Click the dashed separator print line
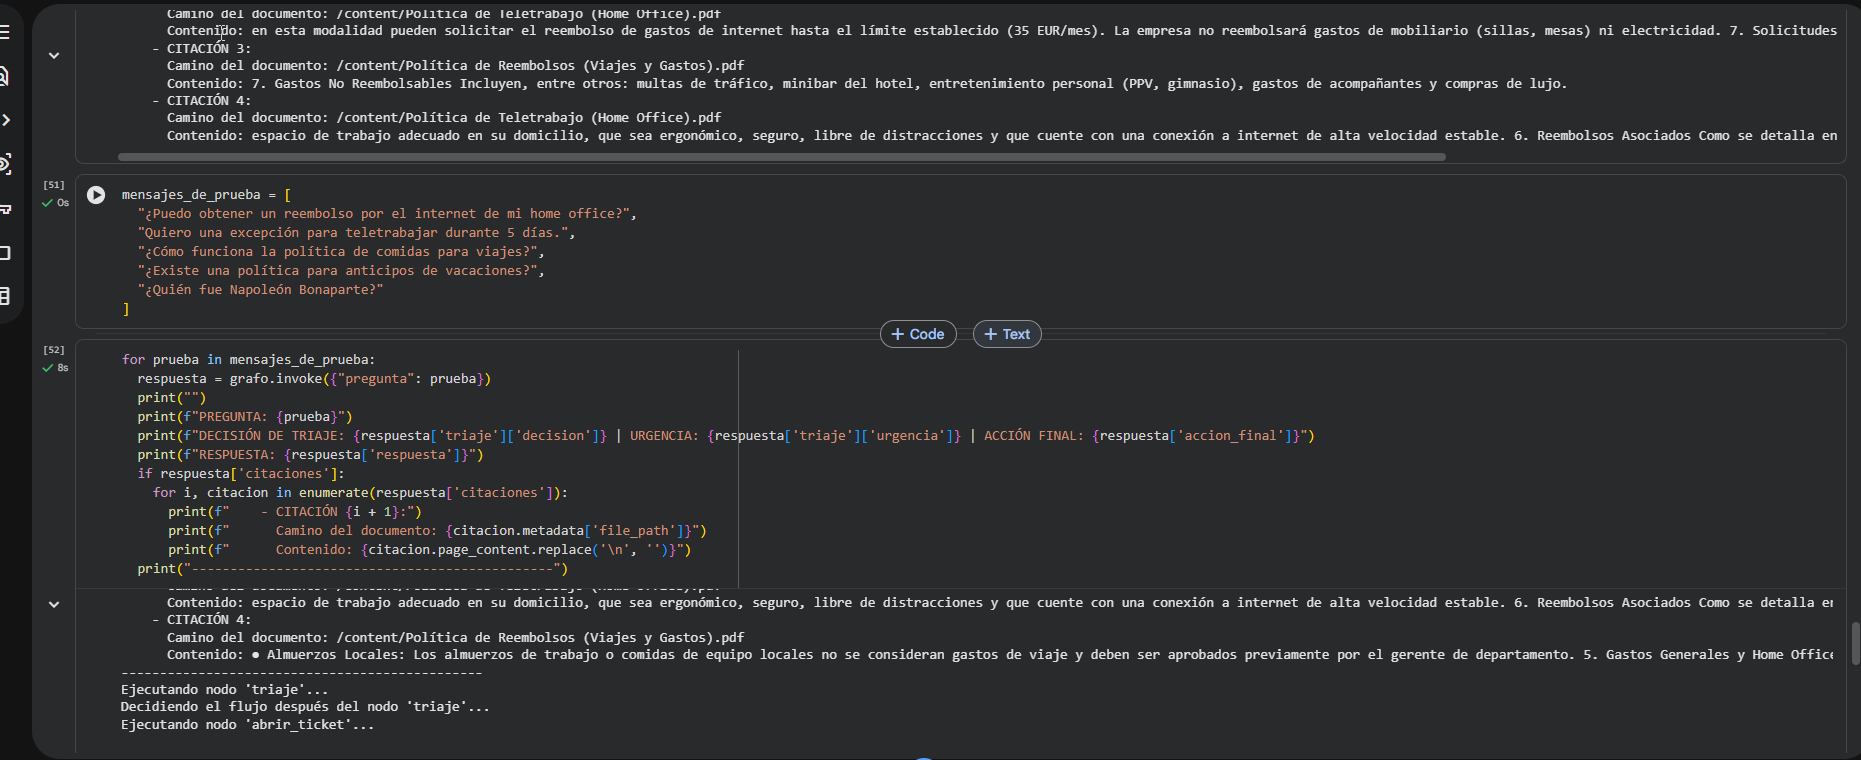The width and height of the screenshot is (1861, 760). pyautogui.click(x=352, y=569)
